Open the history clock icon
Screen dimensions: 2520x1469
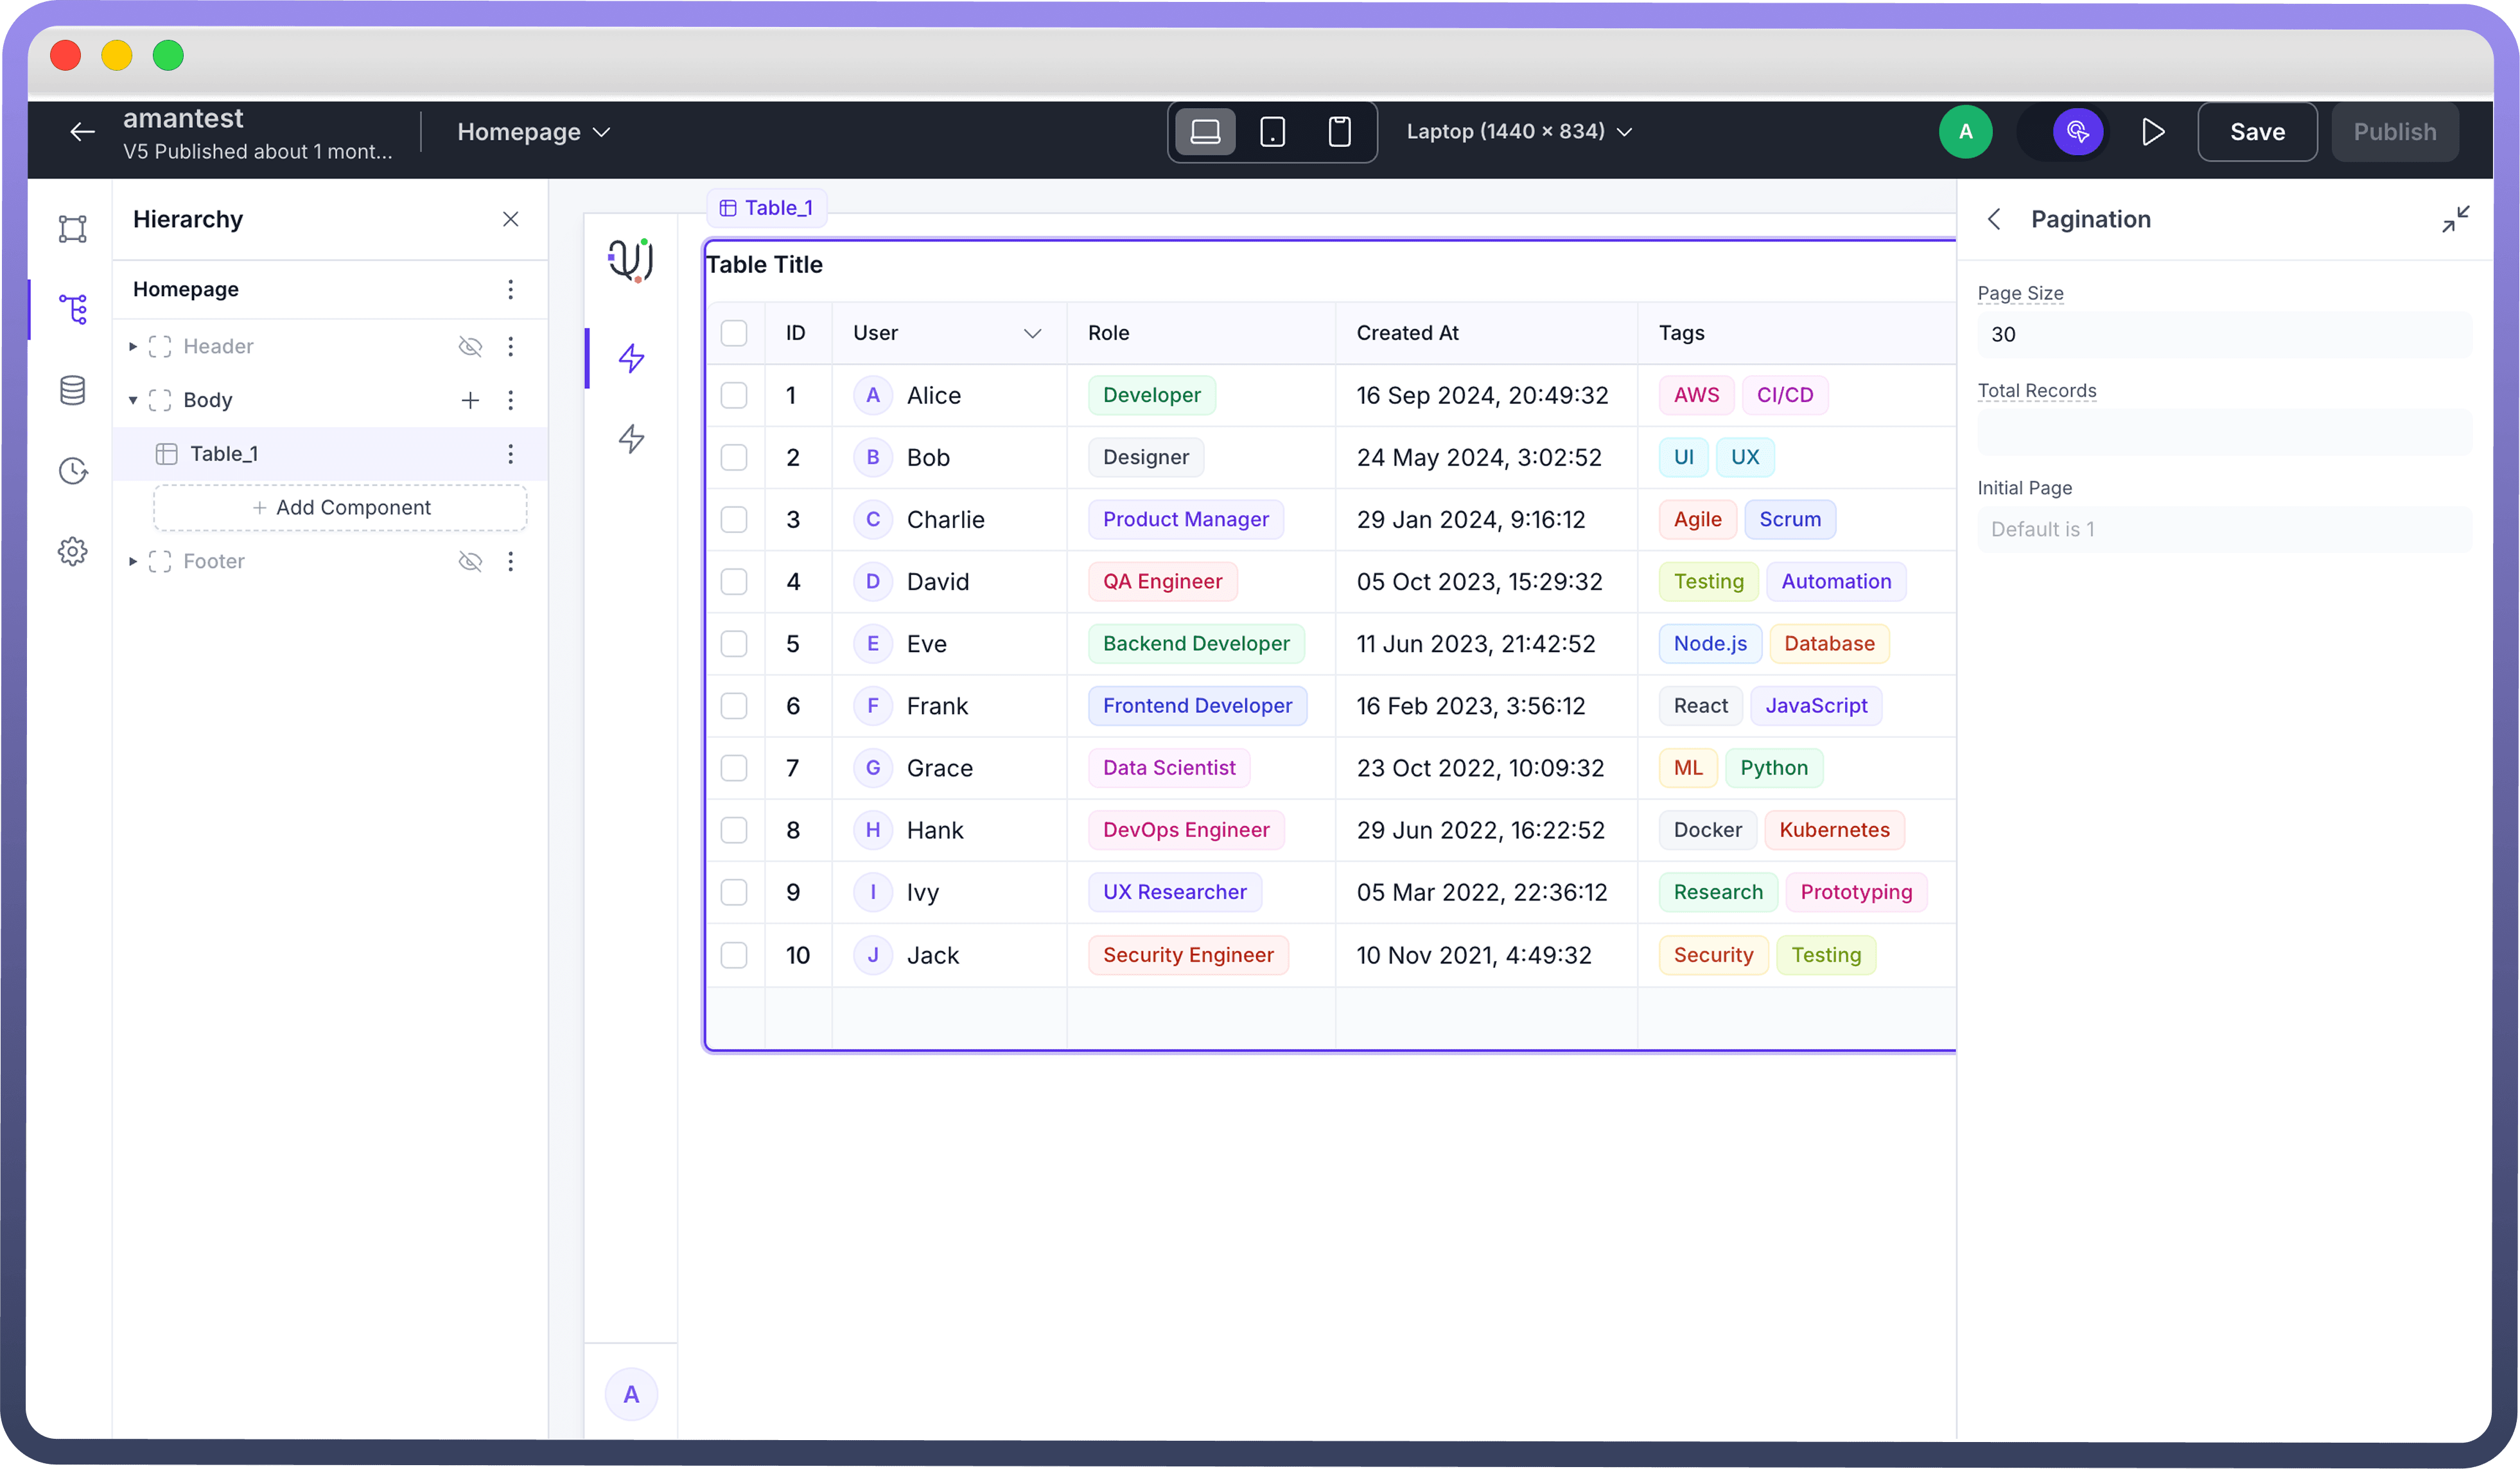click(x=72, y=471)
